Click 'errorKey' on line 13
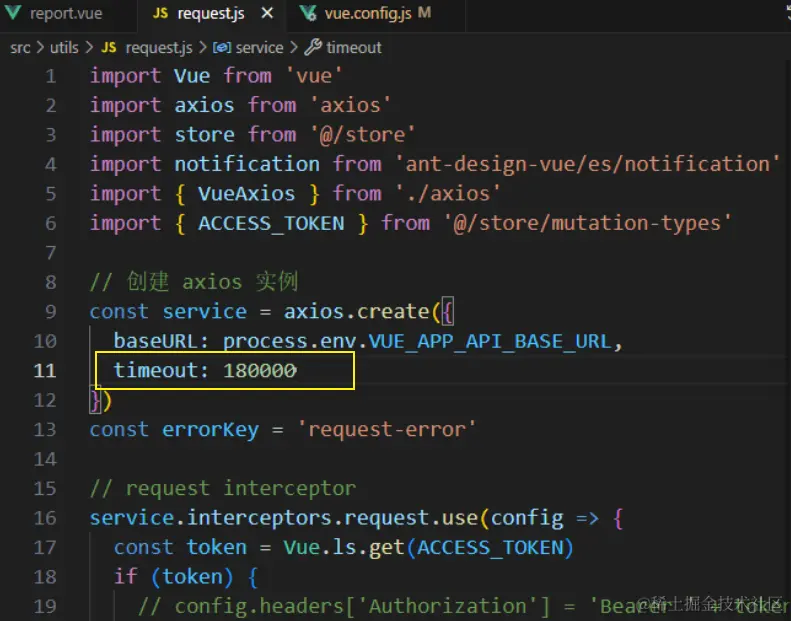This screenshot has width=791, height=621. click(x=210, y=430)
